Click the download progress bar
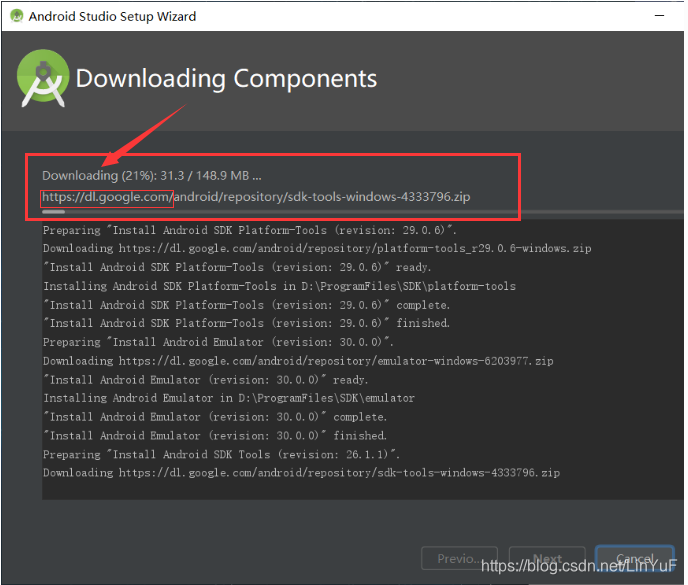688x585 pixels. (x=362, y=212)
